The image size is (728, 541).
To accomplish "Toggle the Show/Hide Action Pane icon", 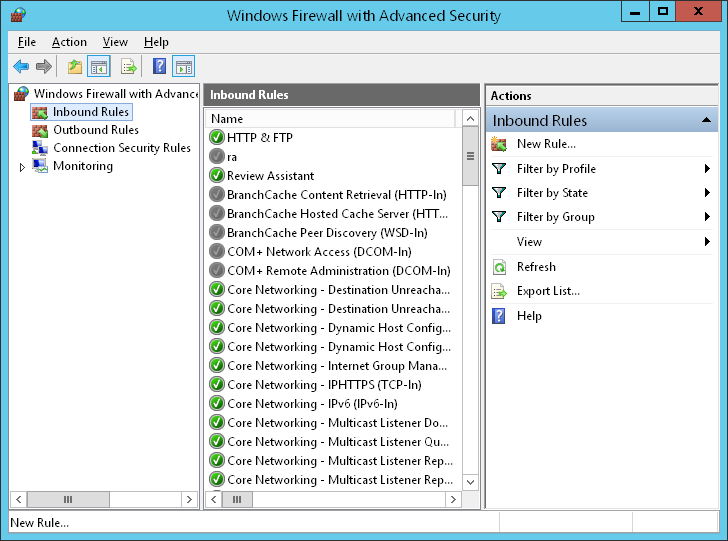I will coord(183,67).
